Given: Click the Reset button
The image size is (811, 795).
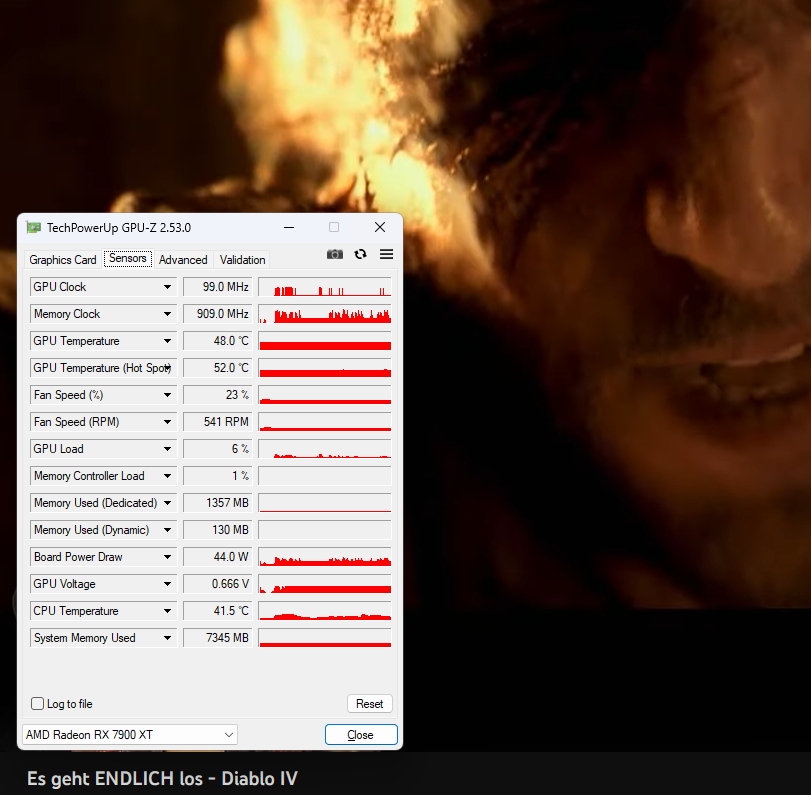Looking at the screenshot, I should coord(369,703).
